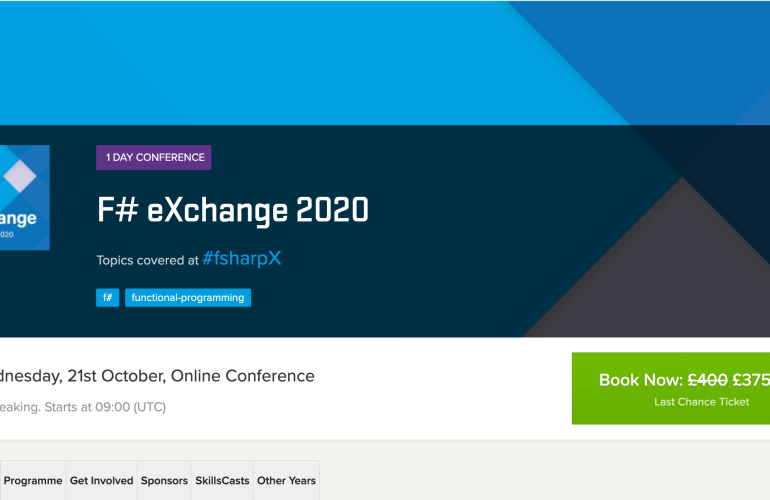Show the SkillsCasts tab
770x500 pixels.
pyautogui.click(x=222, y=481)
